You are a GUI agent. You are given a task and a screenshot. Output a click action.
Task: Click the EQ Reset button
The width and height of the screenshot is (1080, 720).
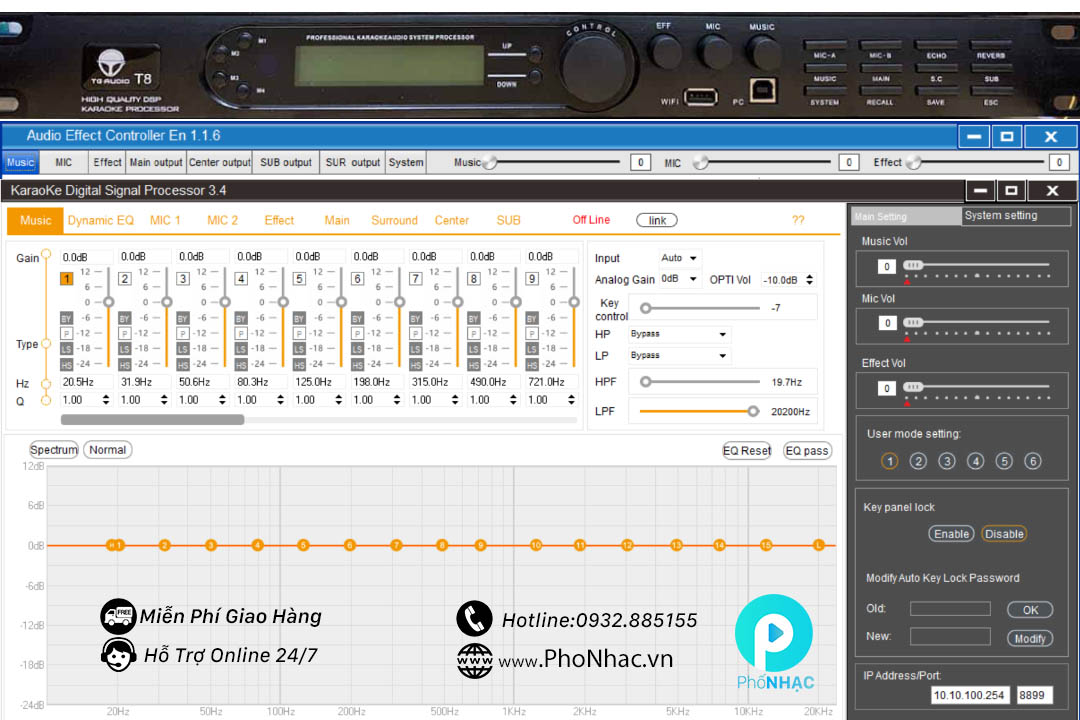pyautogui.click(x=746, y=450)
